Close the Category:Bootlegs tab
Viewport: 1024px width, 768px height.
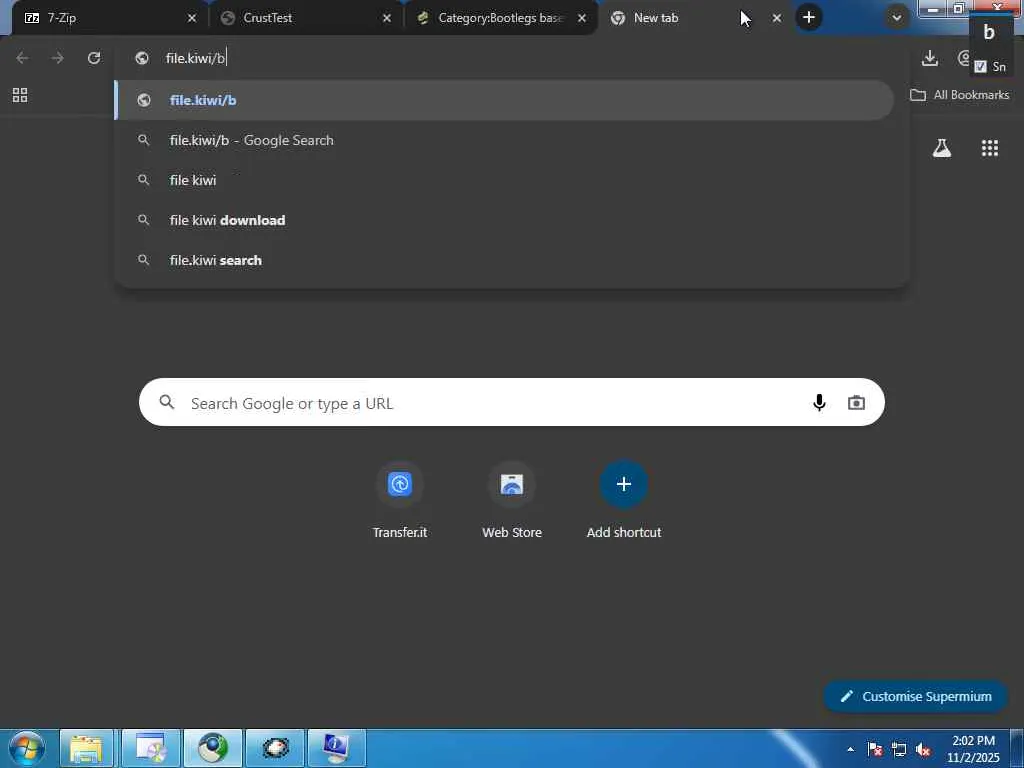582,18
